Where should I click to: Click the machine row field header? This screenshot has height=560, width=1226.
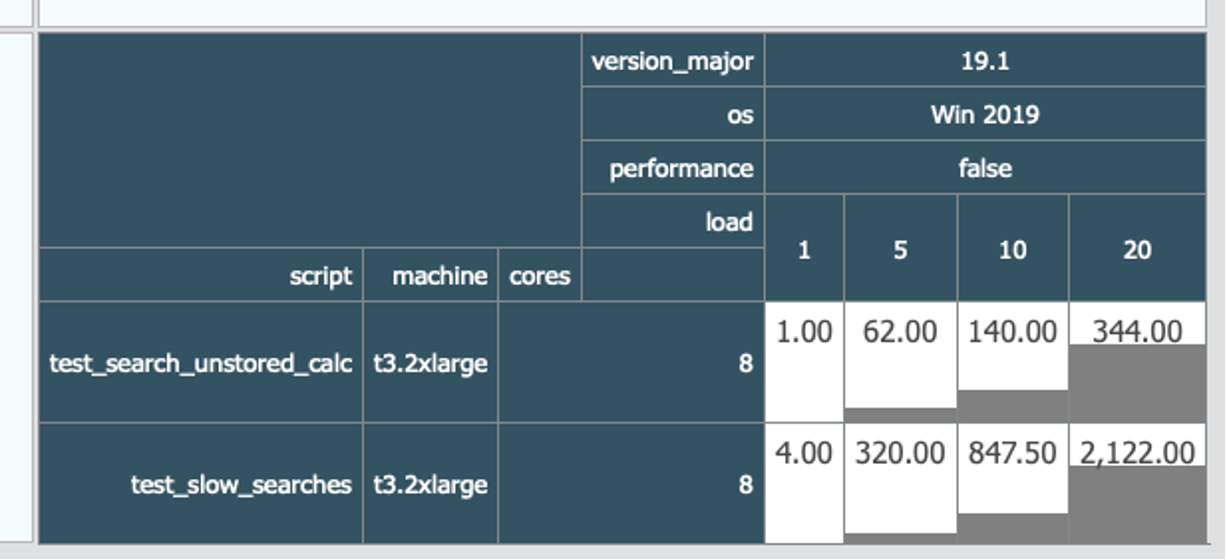(x=430, y=275)
